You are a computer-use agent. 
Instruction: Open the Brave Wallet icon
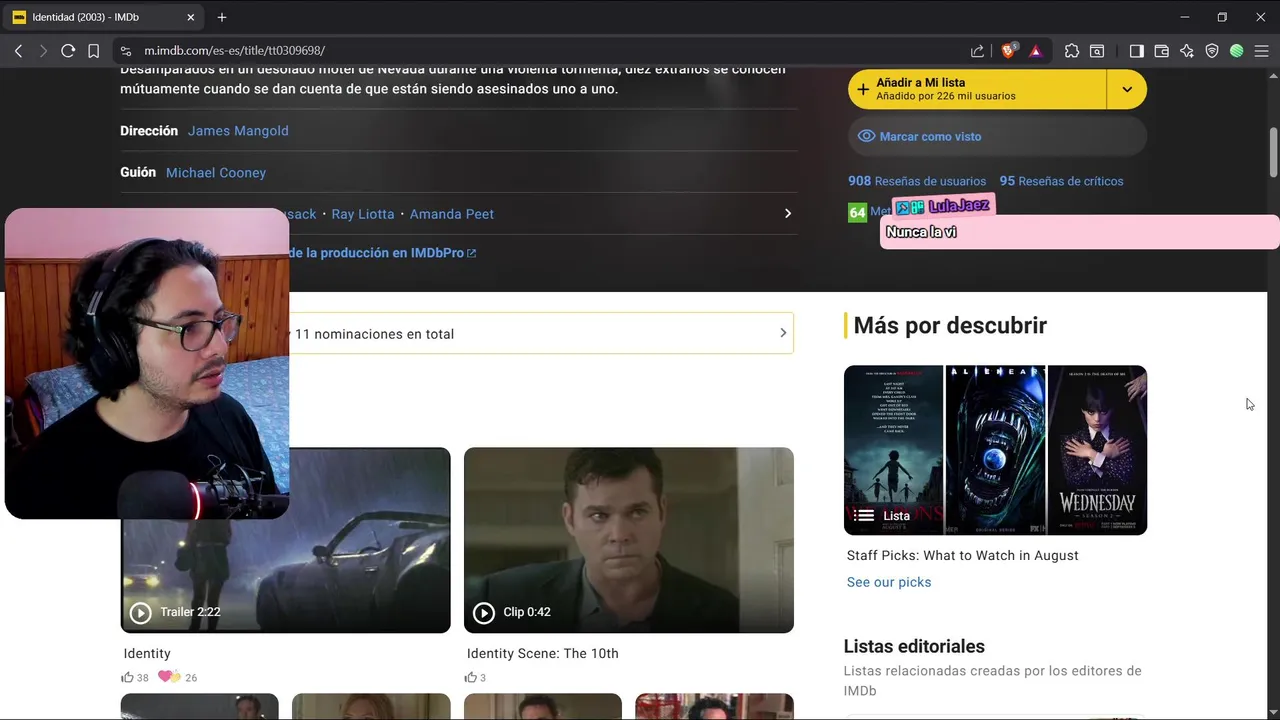pos(1162,51)
